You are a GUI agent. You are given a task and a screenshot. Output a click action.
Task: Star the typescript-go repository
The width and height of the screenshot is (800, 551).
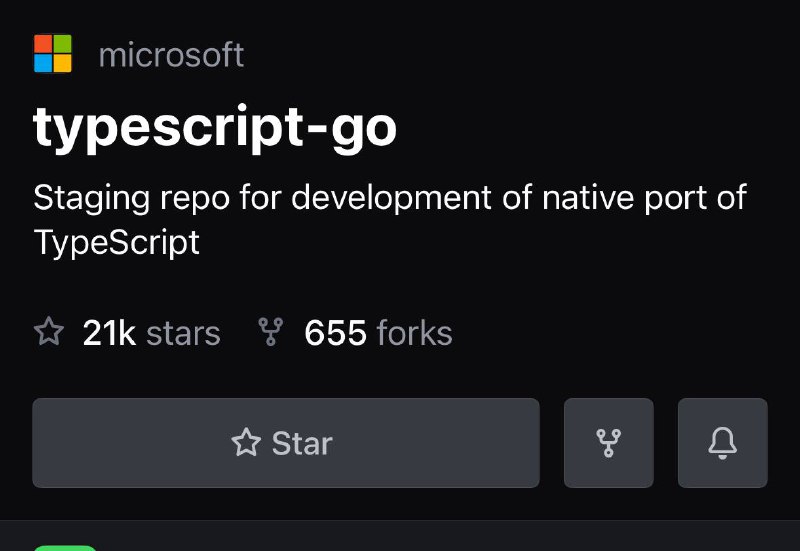click(286, 443)
